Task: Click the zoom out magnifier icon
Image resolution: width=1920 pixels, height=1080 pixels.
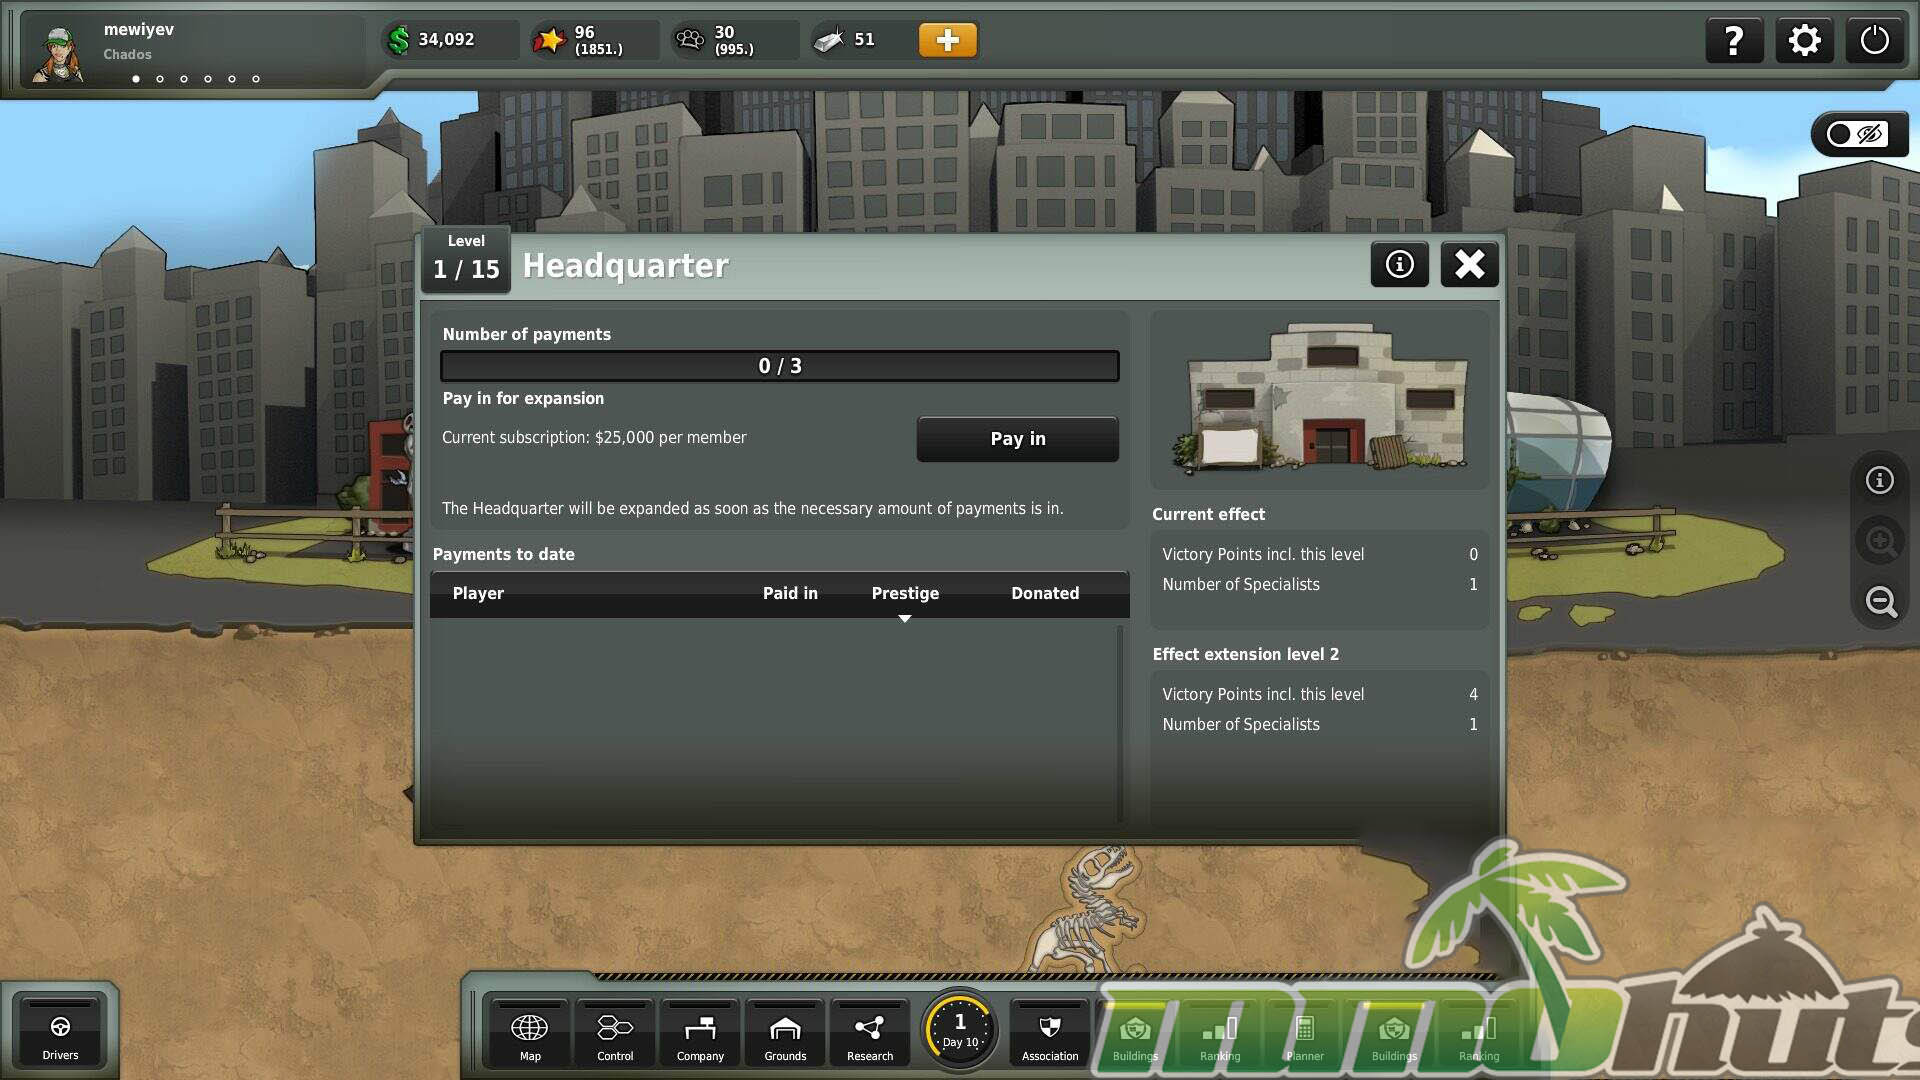Action: coord(1880,601)
